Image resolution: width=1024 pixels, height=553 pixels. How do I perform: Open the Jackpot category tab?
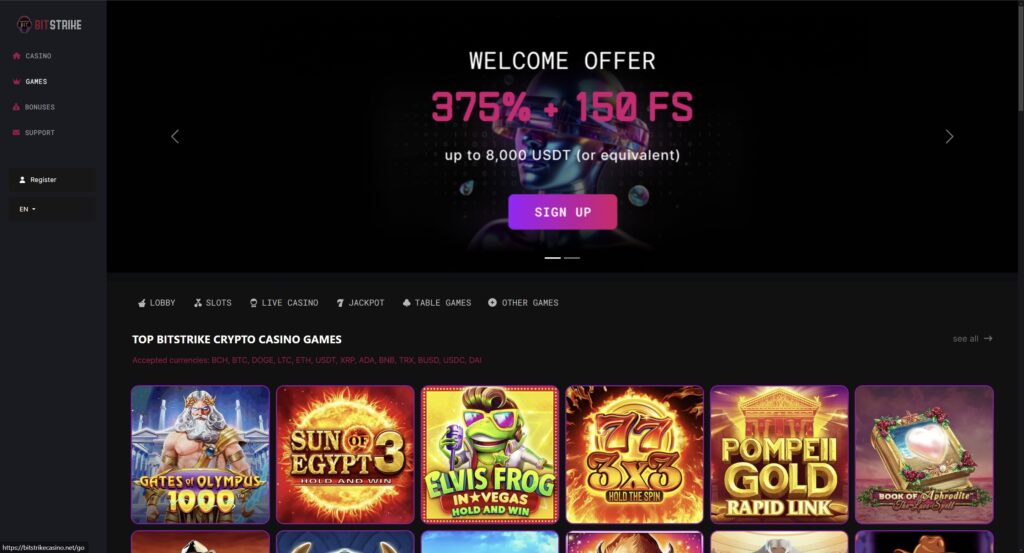(360, 303)
